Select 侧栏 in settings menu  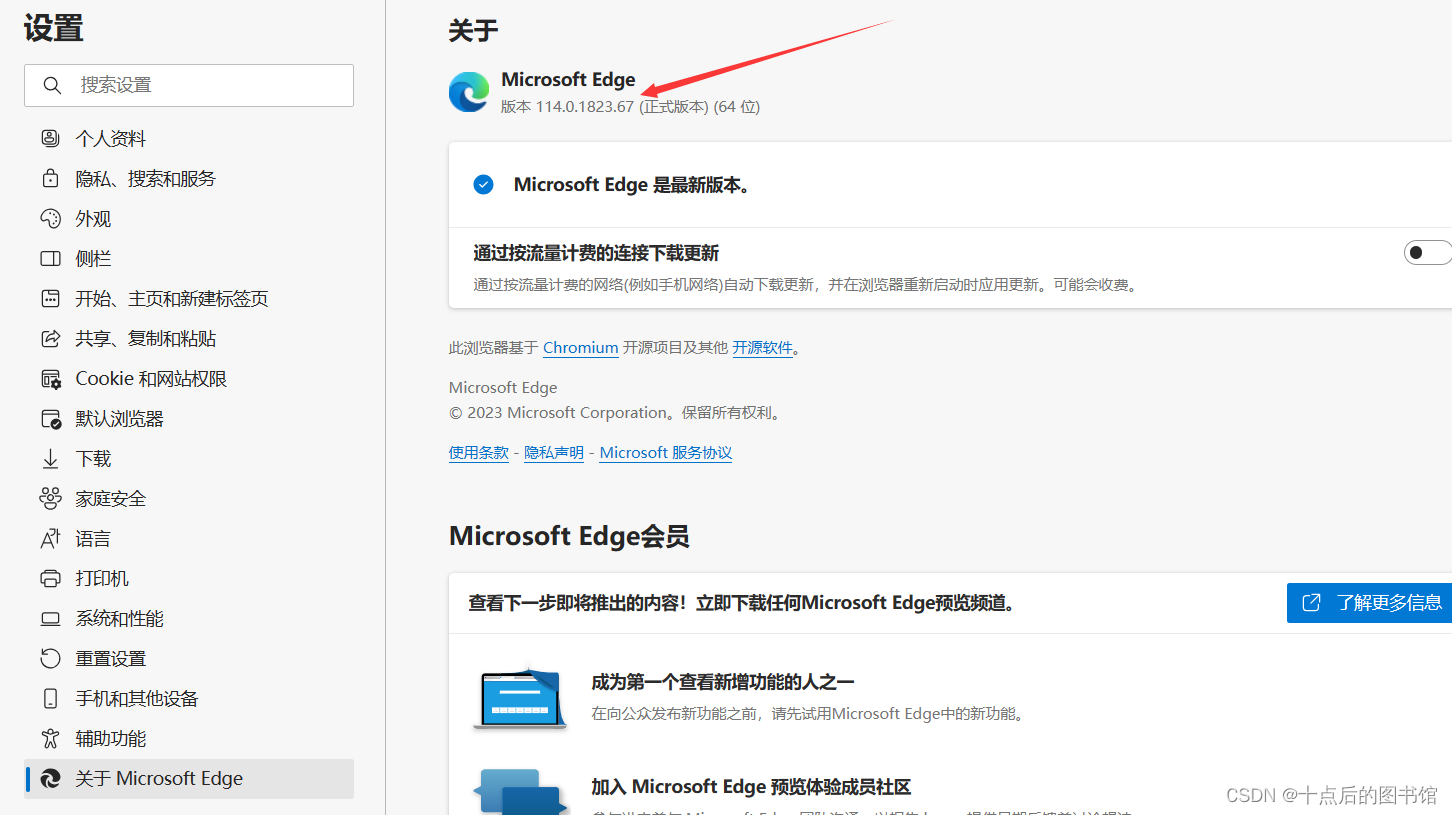[189, 258]
